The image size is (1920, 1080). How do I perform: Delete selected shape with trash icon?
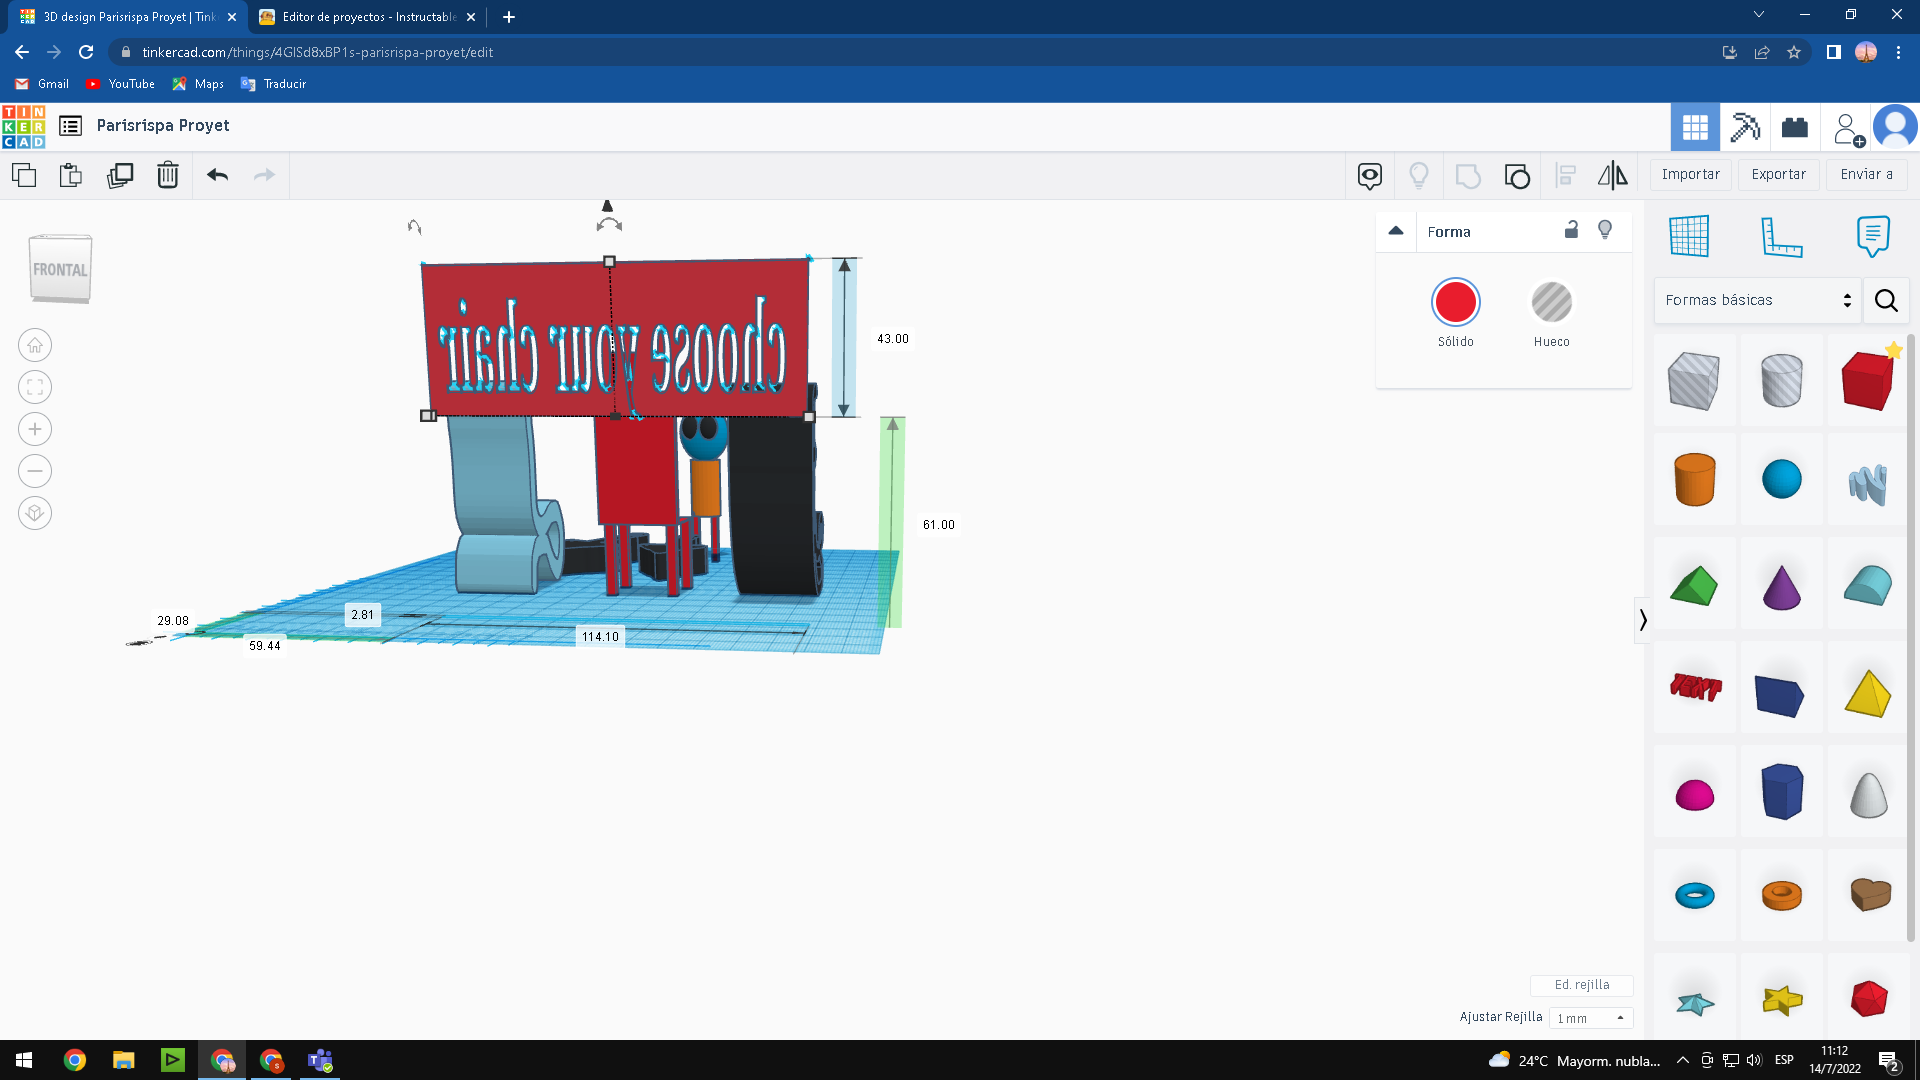[168, 176]
